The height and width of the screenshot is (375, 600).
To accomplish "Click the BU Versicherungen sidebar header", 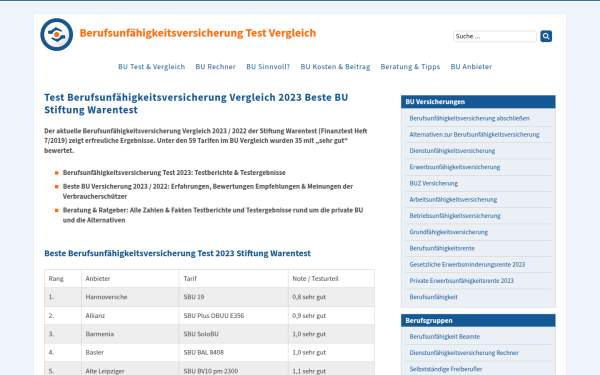I will pyautogui.click(x=478, y=102).
